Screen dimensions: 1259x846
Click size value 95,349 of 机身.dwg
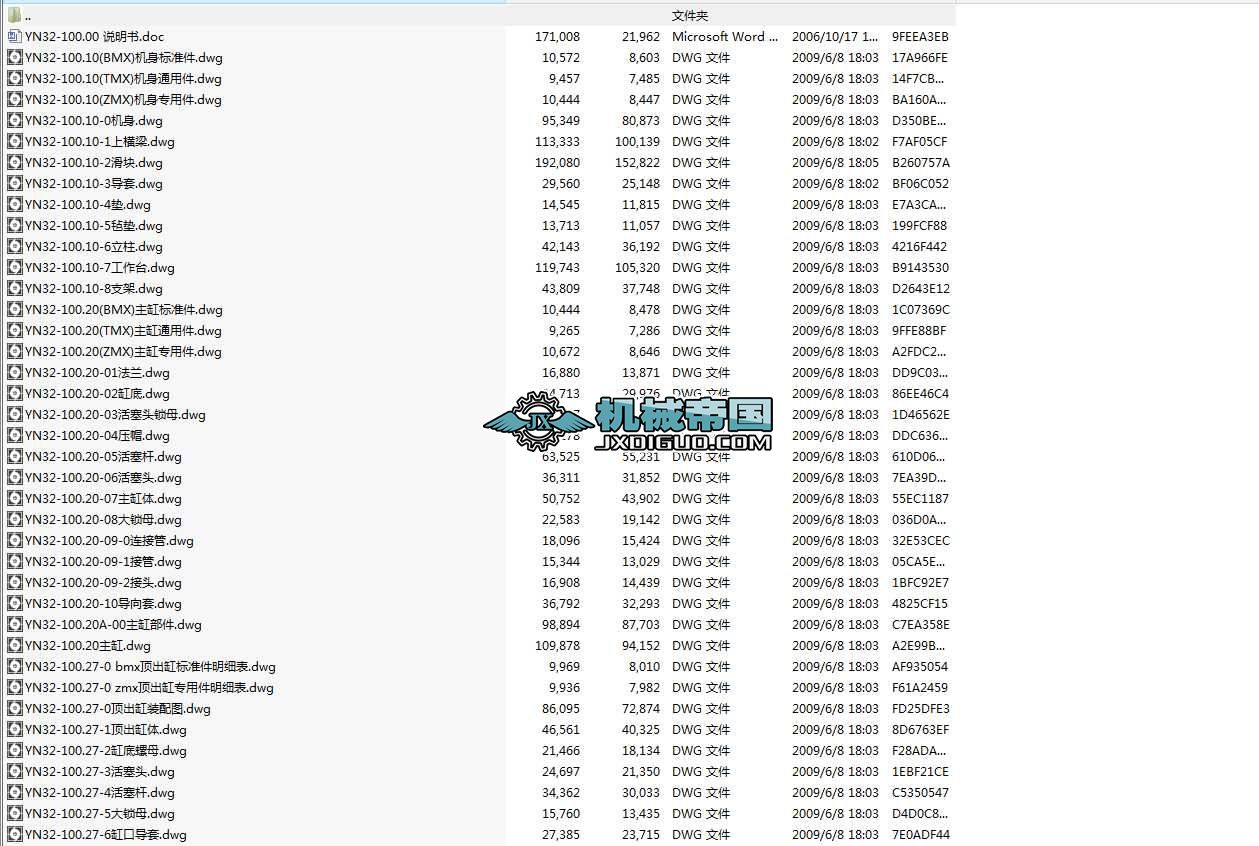pos(561,120)
